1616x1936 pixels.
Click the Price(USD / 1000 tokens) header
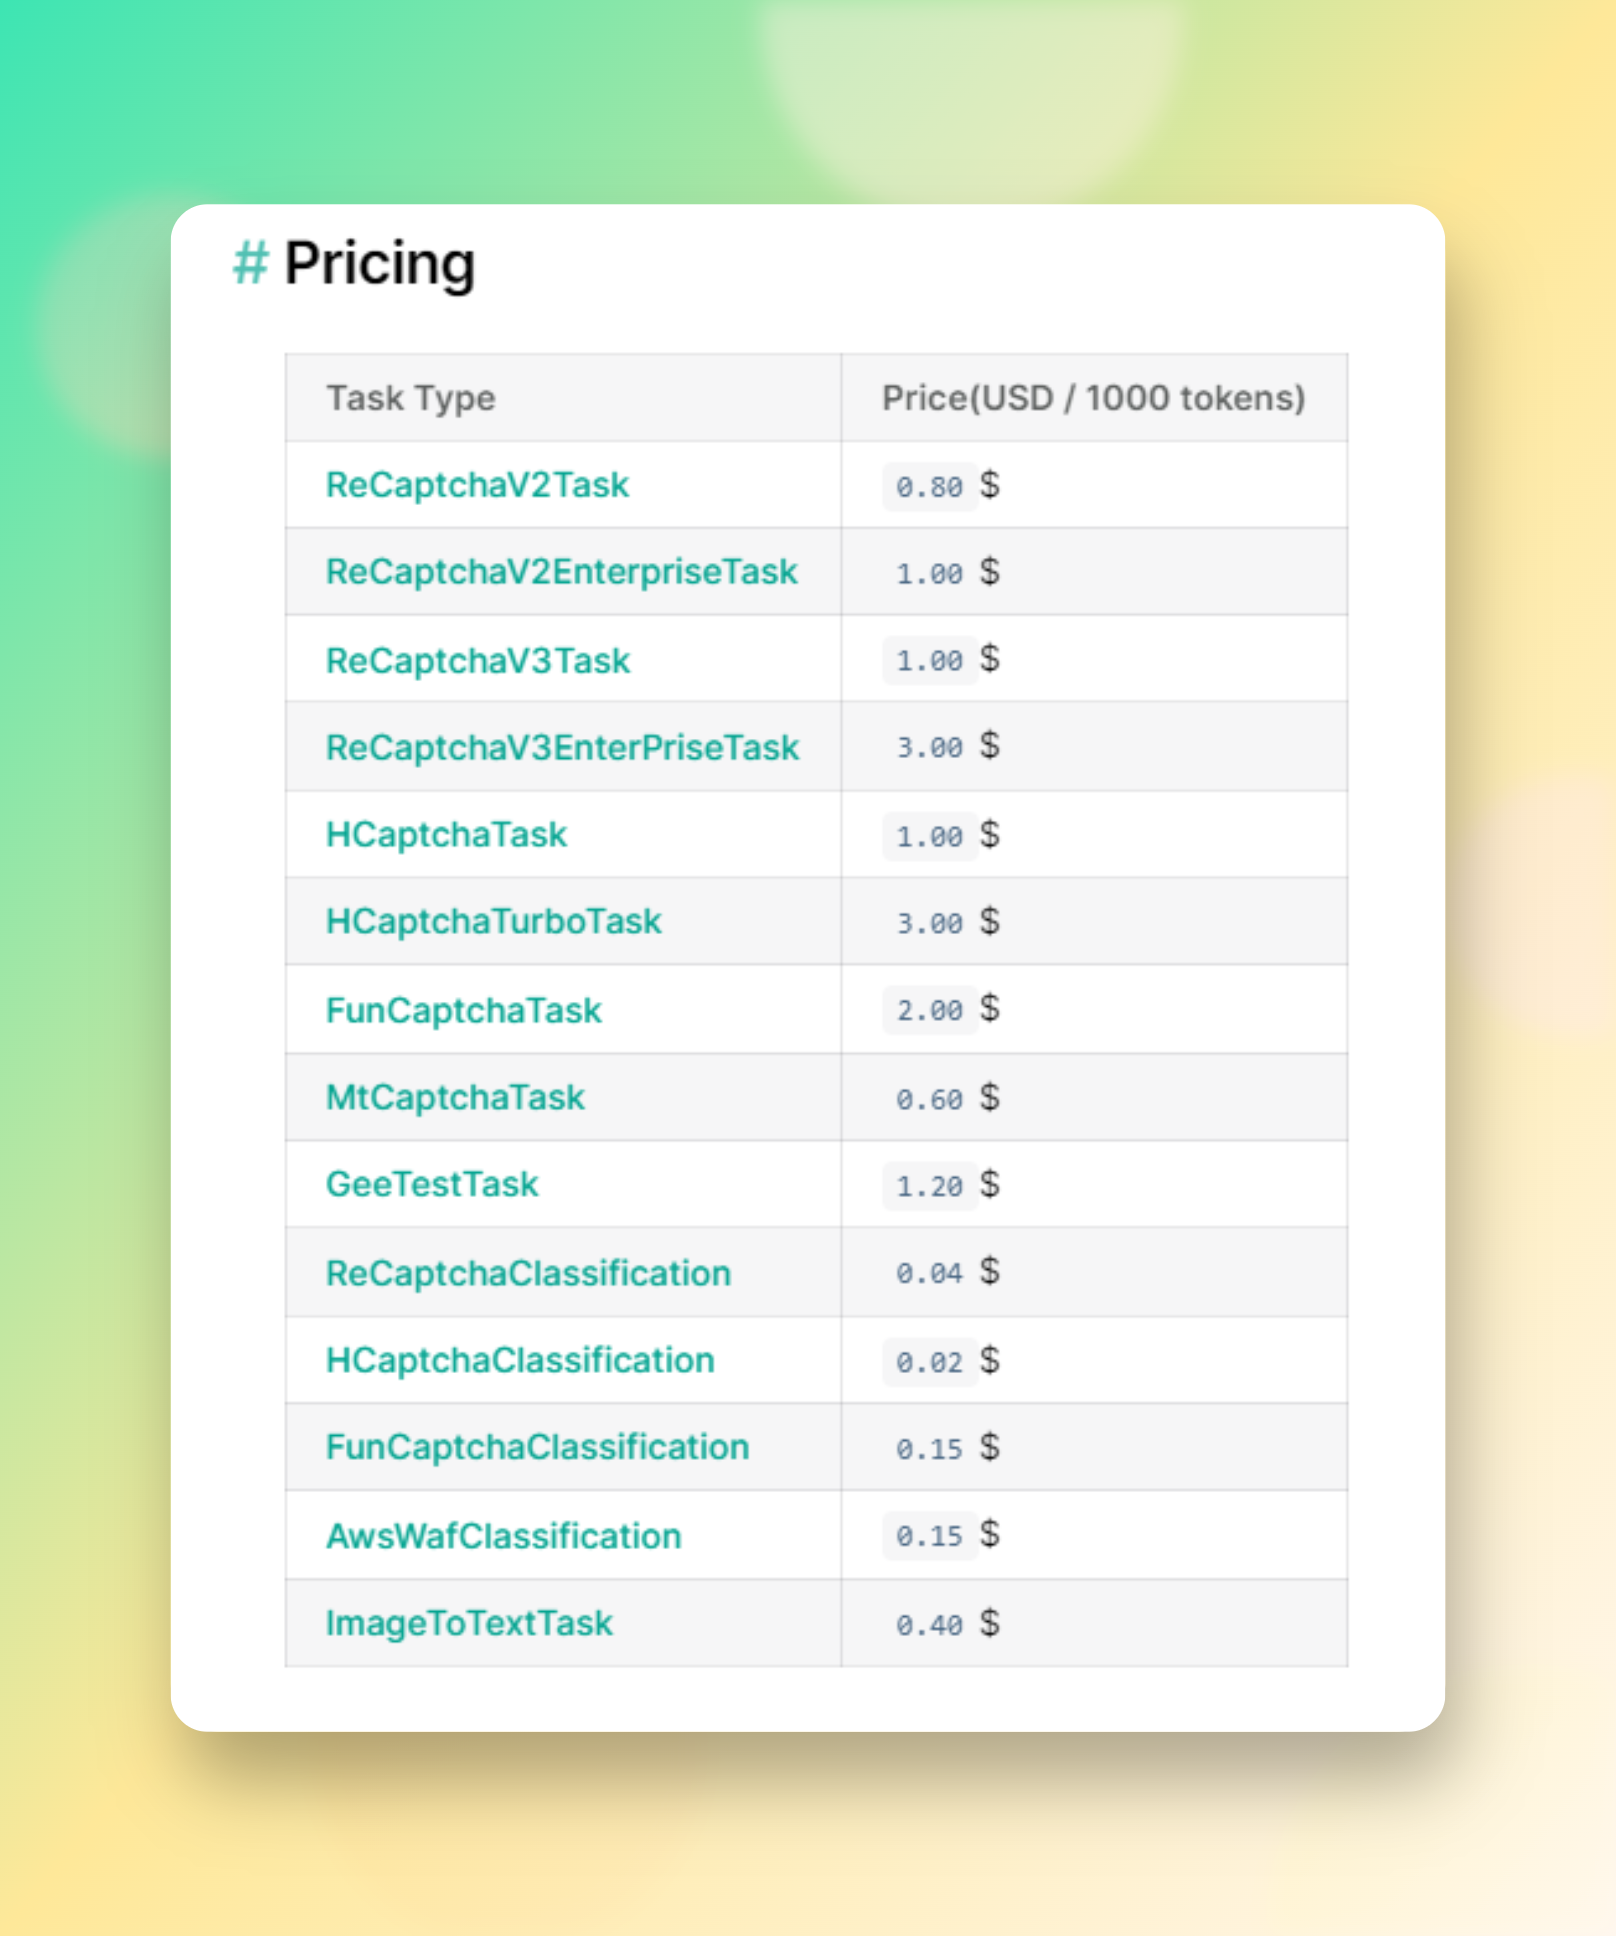1093,398
